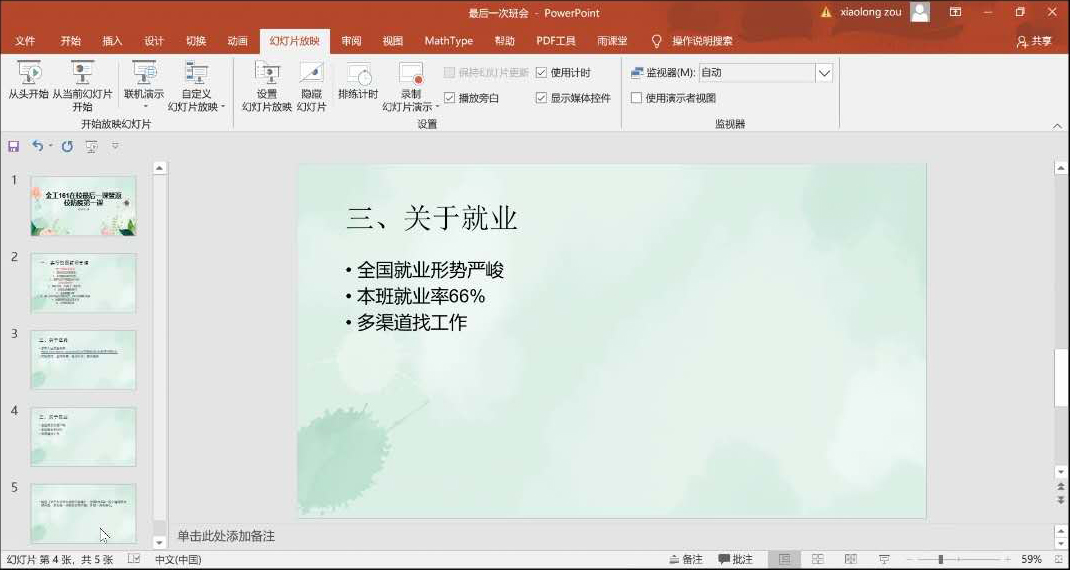Viewport: 1070px width, 570px height.
Task: Click the Share (共享) button
Action: click(x=1034, y=41)
